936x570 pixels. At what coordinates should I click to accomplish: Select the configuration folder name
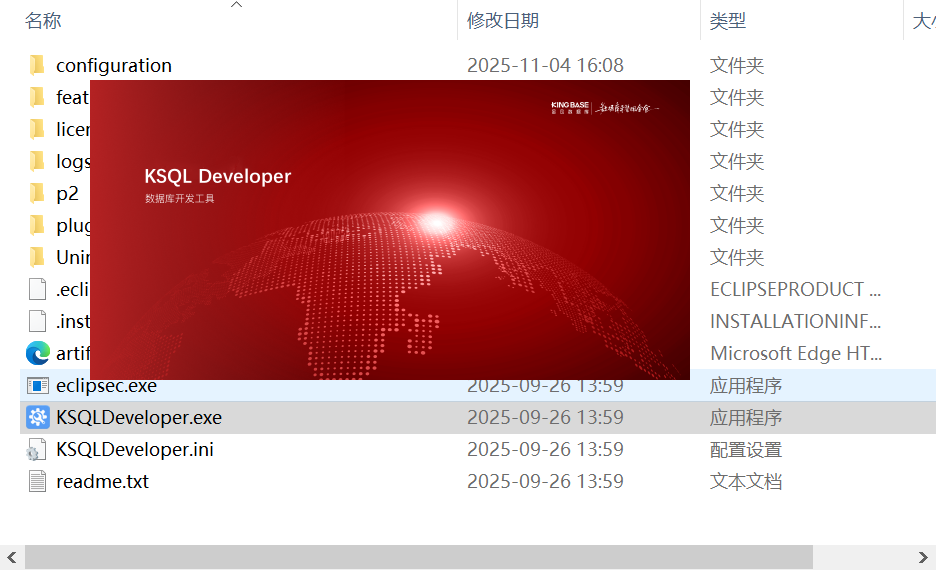point(114,65)
